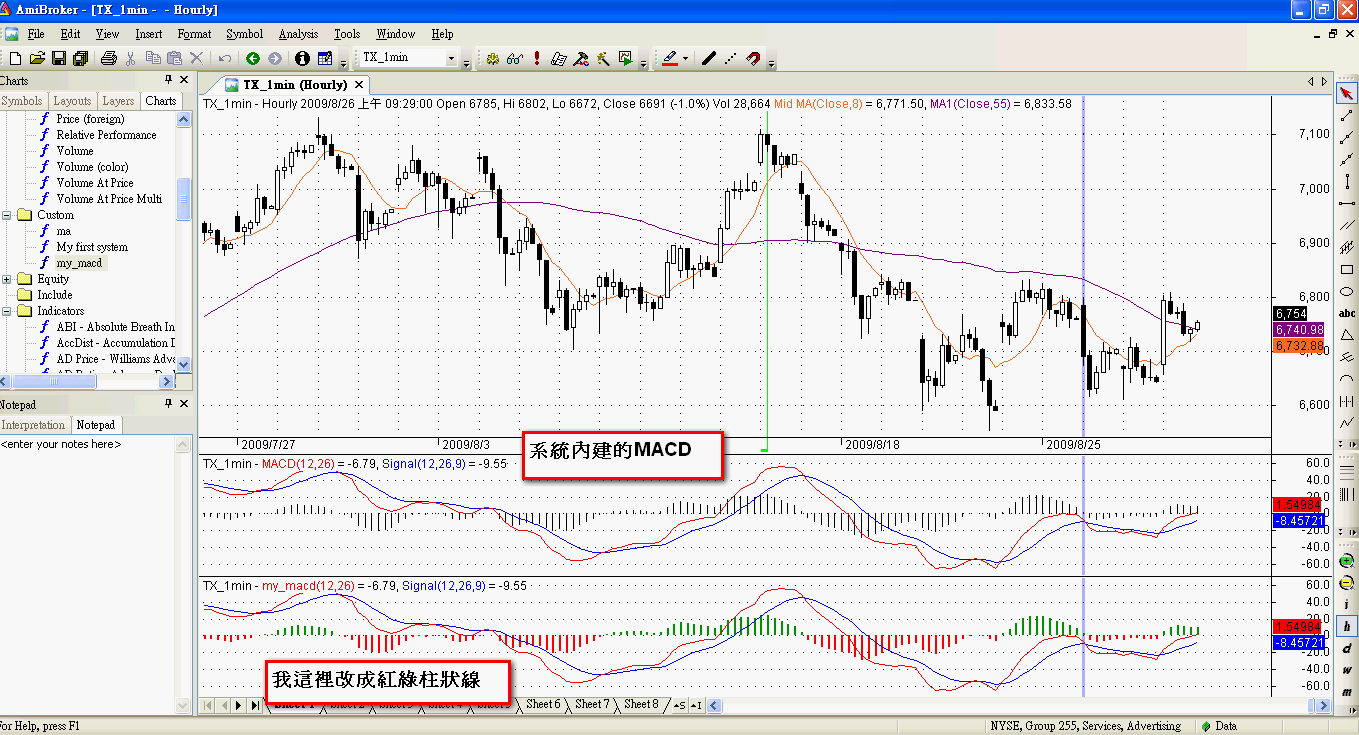The image size is (1359, 735).
Task: Select the arc drawing tool
Action: pos(1347,378)
